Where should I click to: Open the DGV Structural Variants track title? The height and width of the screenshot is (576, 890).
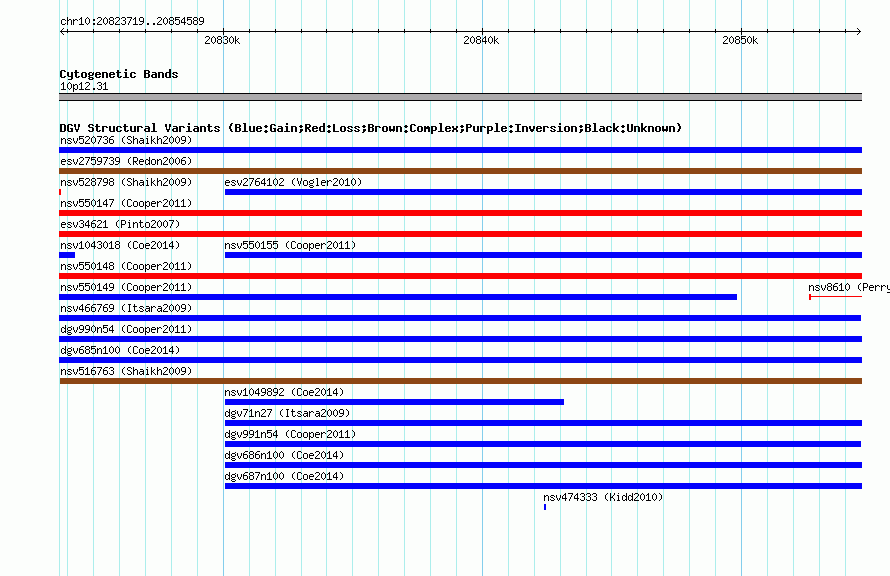pos(371,128)
